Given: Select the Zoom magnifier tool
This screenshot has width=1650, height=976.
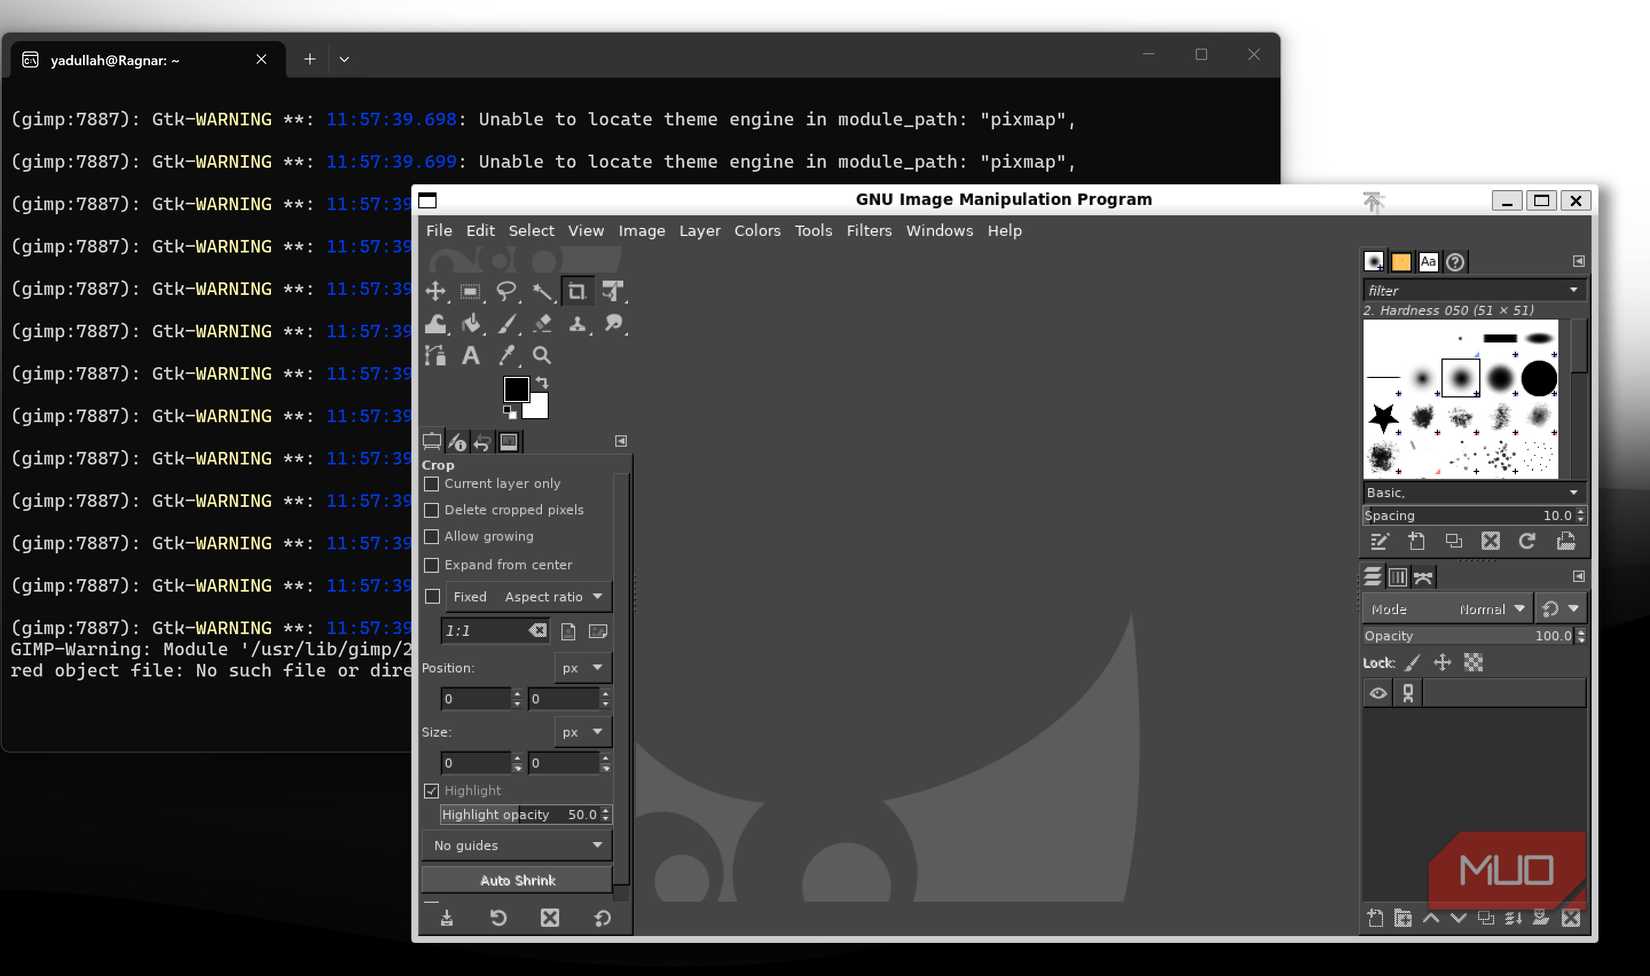Looking at the screenshot, I should [x=541, y=355].
